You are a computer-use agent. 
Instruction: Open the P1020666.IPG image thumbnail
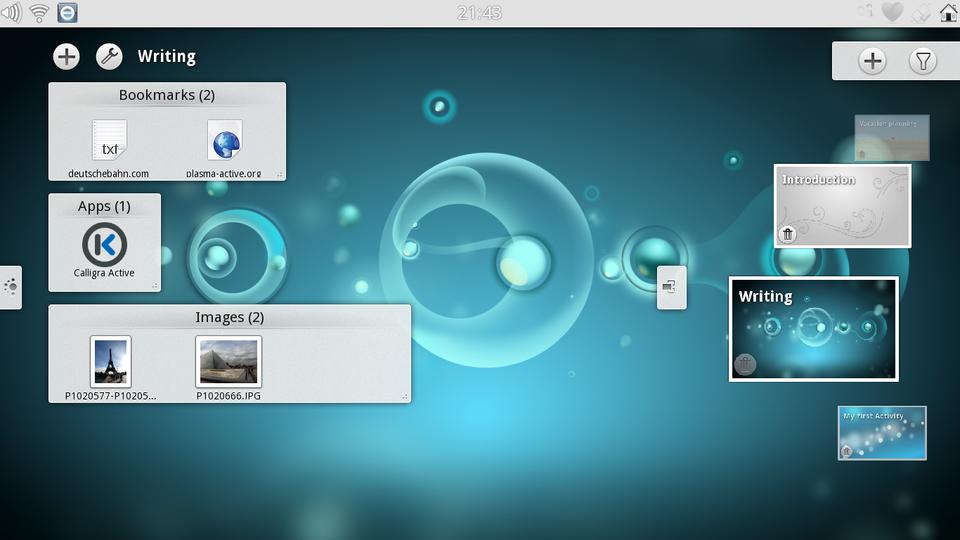228,361
